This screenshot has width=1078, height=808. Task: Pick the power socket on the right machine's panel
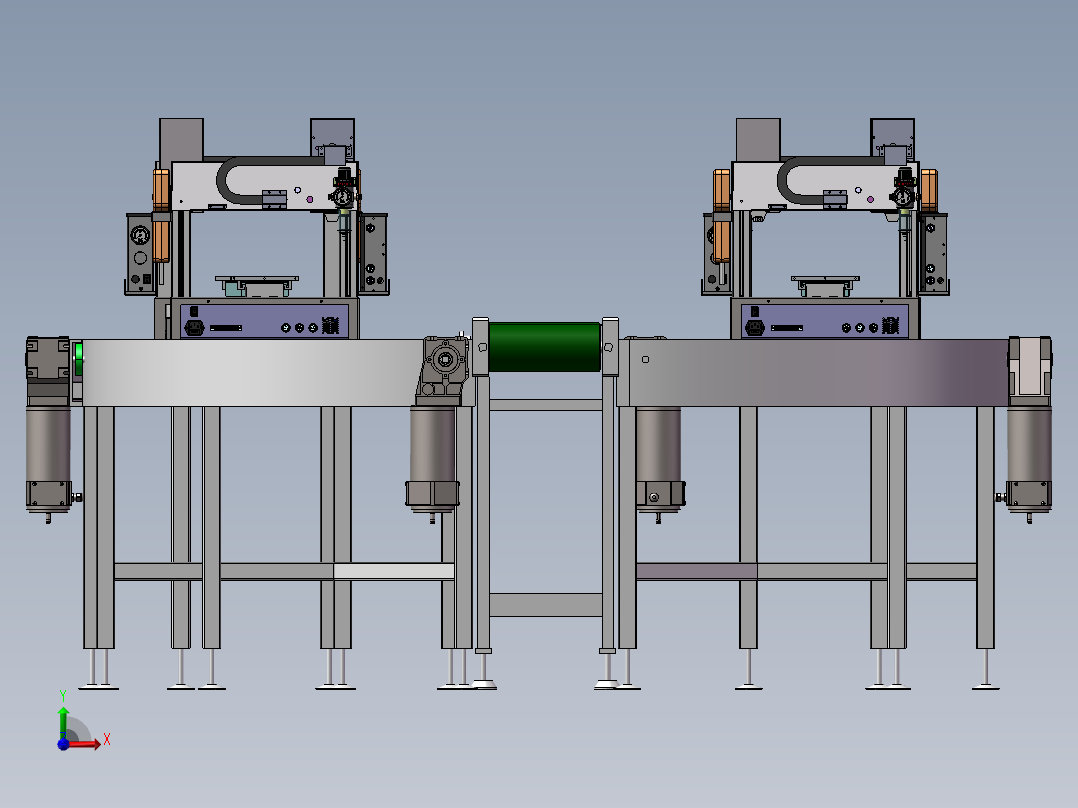tap(755, 327)
